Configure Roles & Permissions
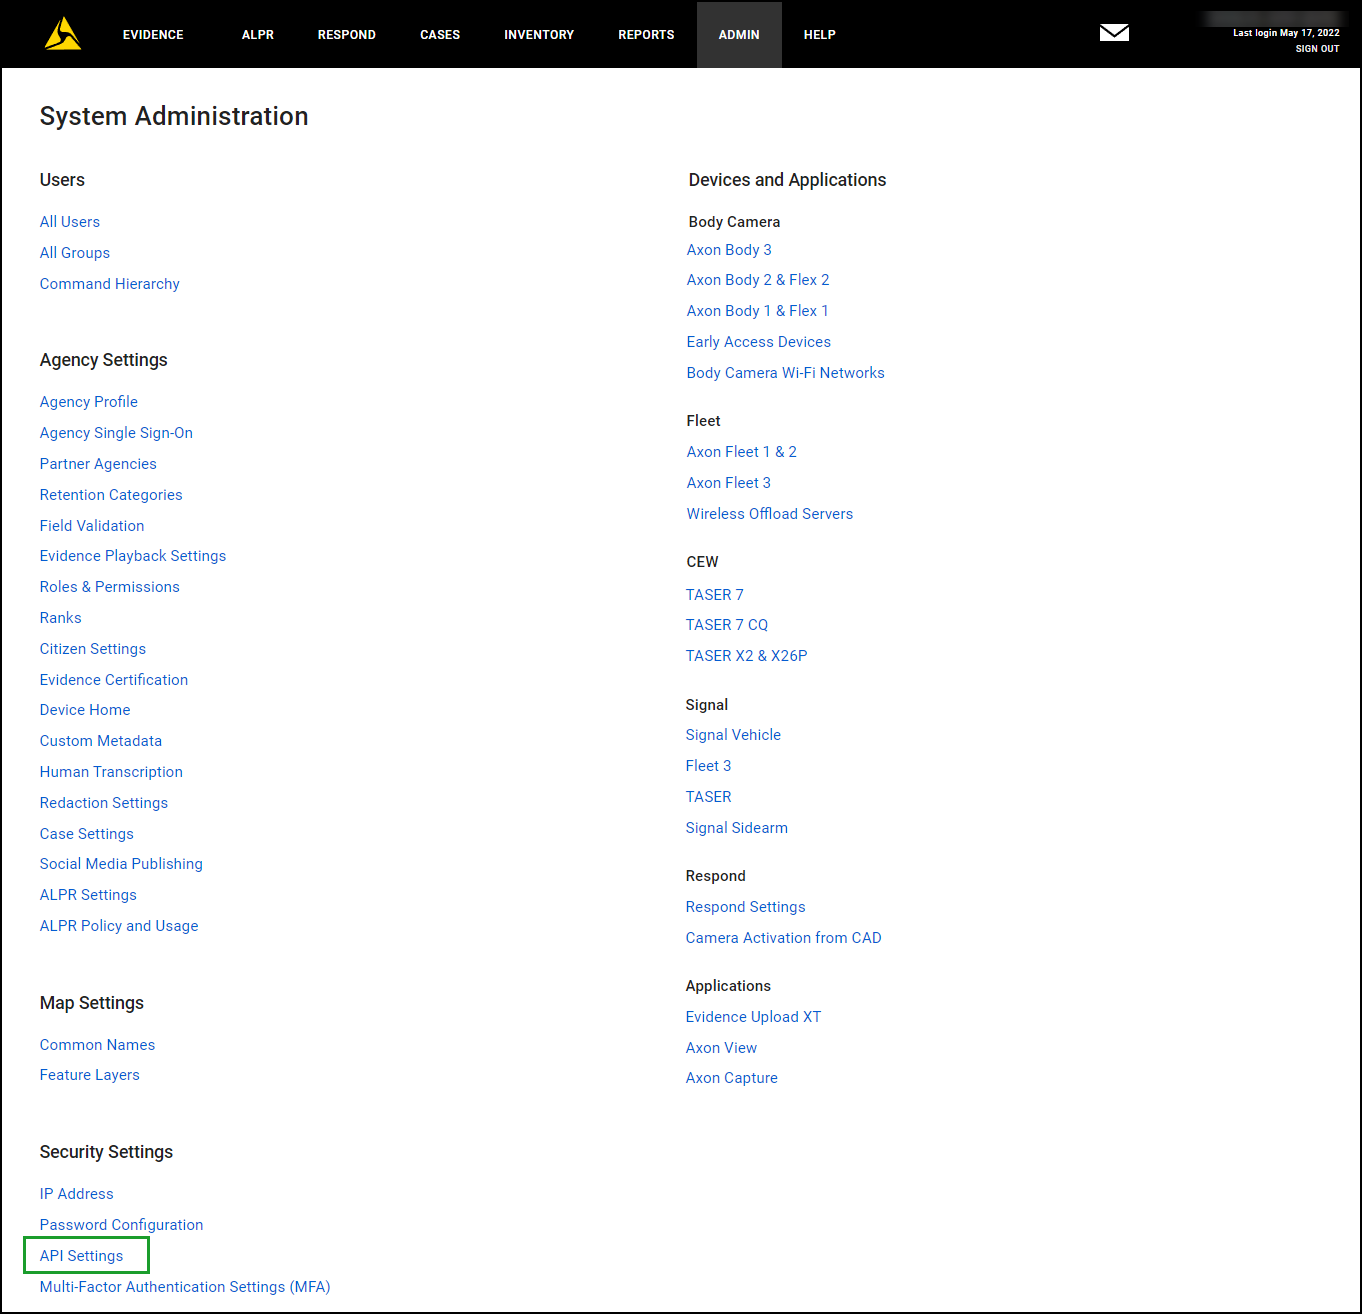The width and height of the screenshot is (1362, 1314). tap(109, 586)
